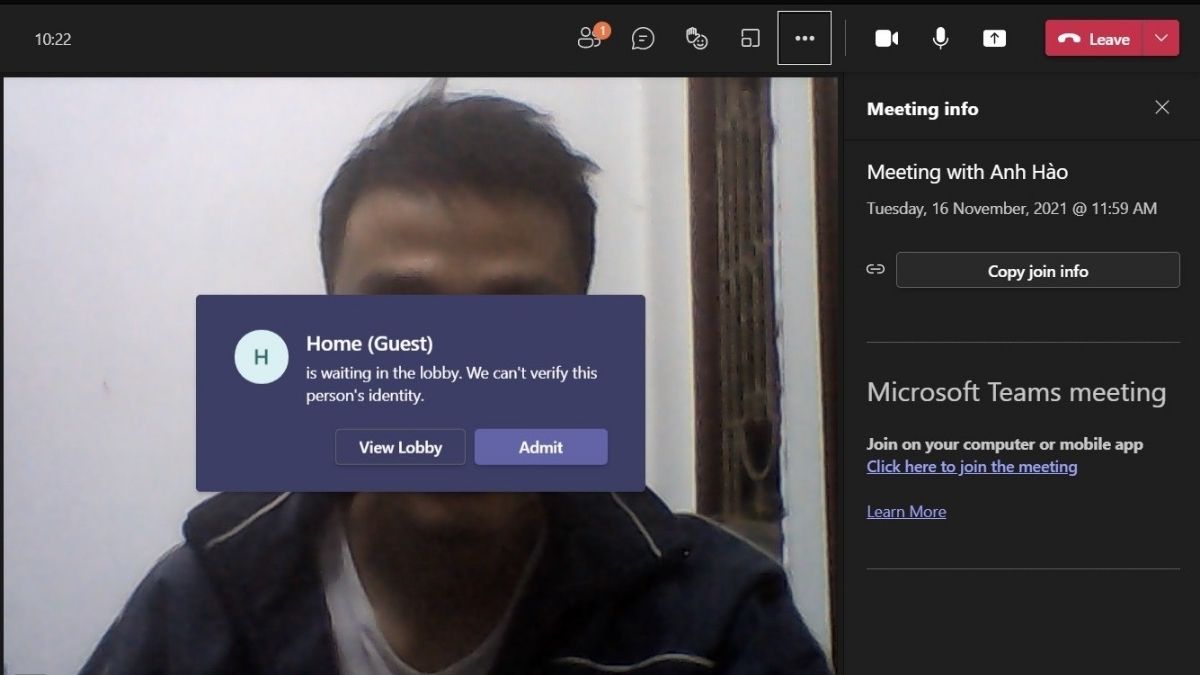Click the Home guest avatar circle
The image size is (1200, 675).
click(261, 357)
